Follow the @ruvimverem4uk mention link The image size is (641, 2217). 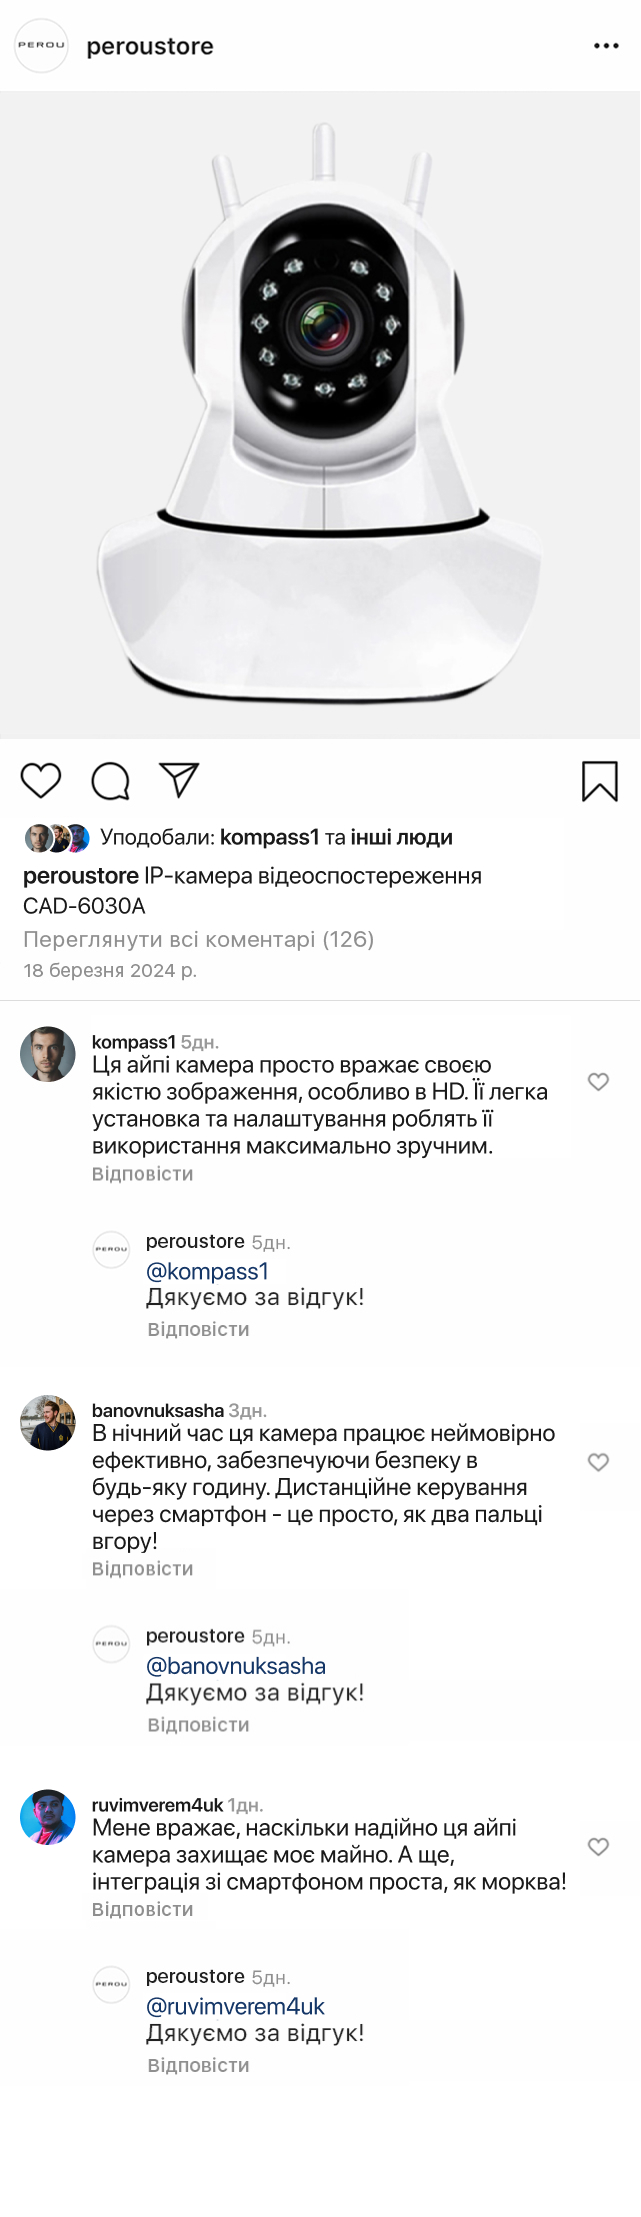(x=235, y=2006)
